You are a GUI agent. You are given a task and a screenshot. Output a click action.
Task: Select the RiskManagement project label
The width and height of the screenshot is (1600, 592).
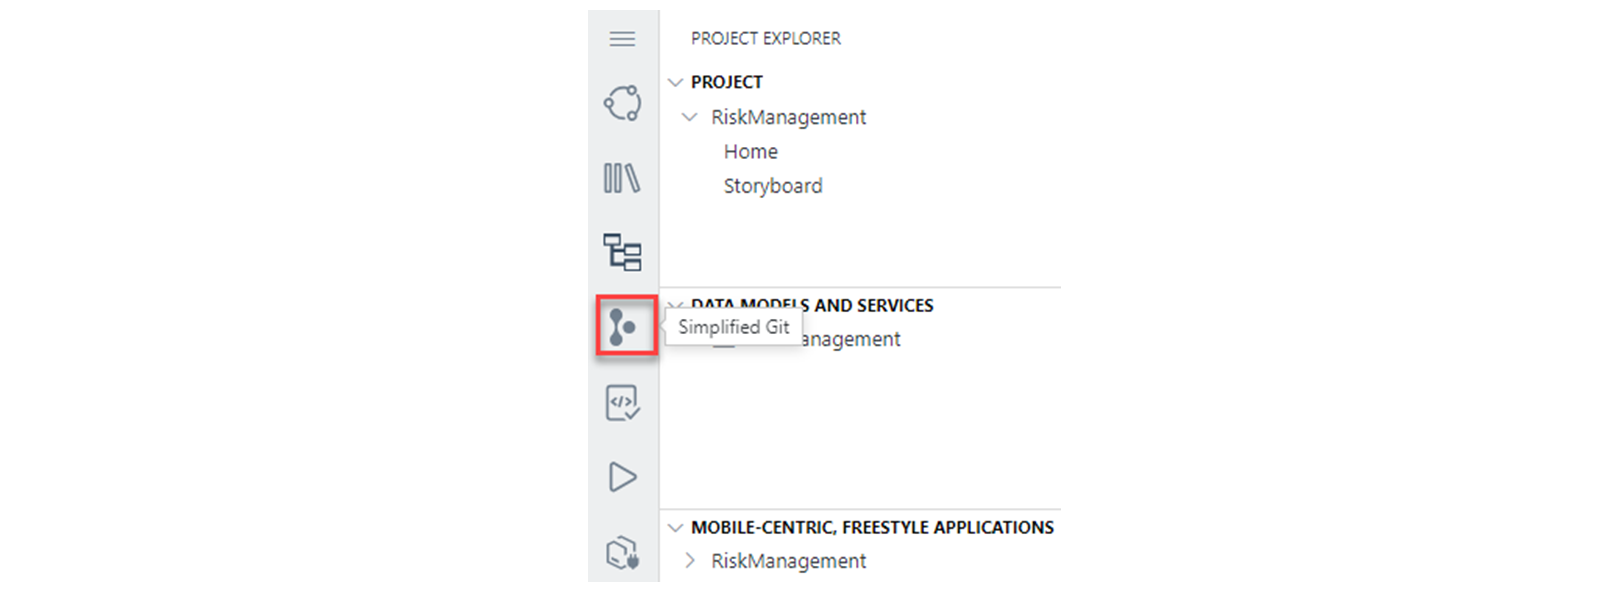[788, 117]
